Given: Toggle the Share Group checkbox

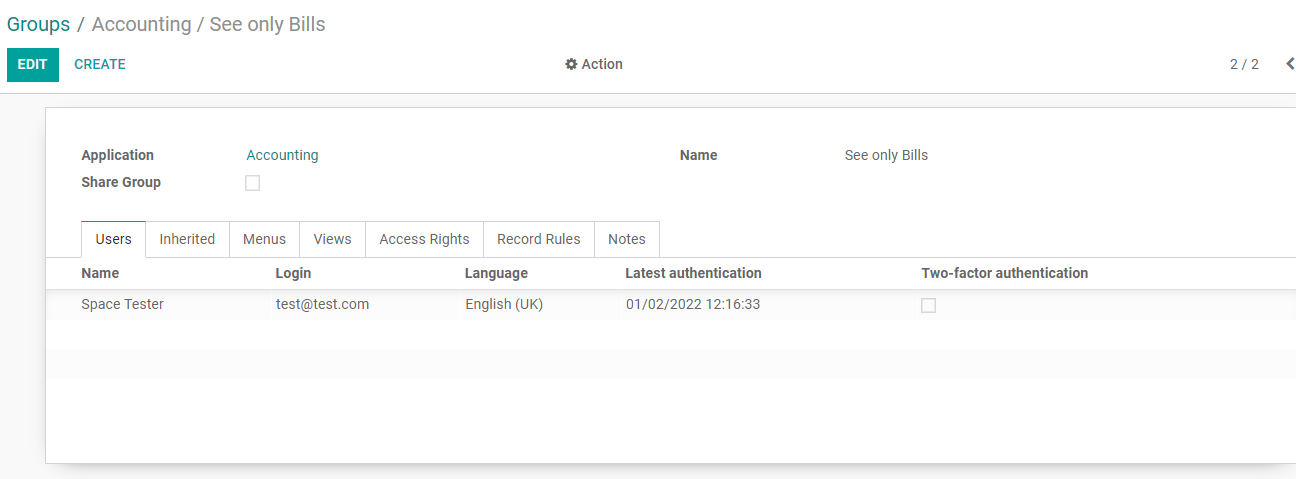Looking at the screenshot, I should pyautogui.click(x=253, y=183).
